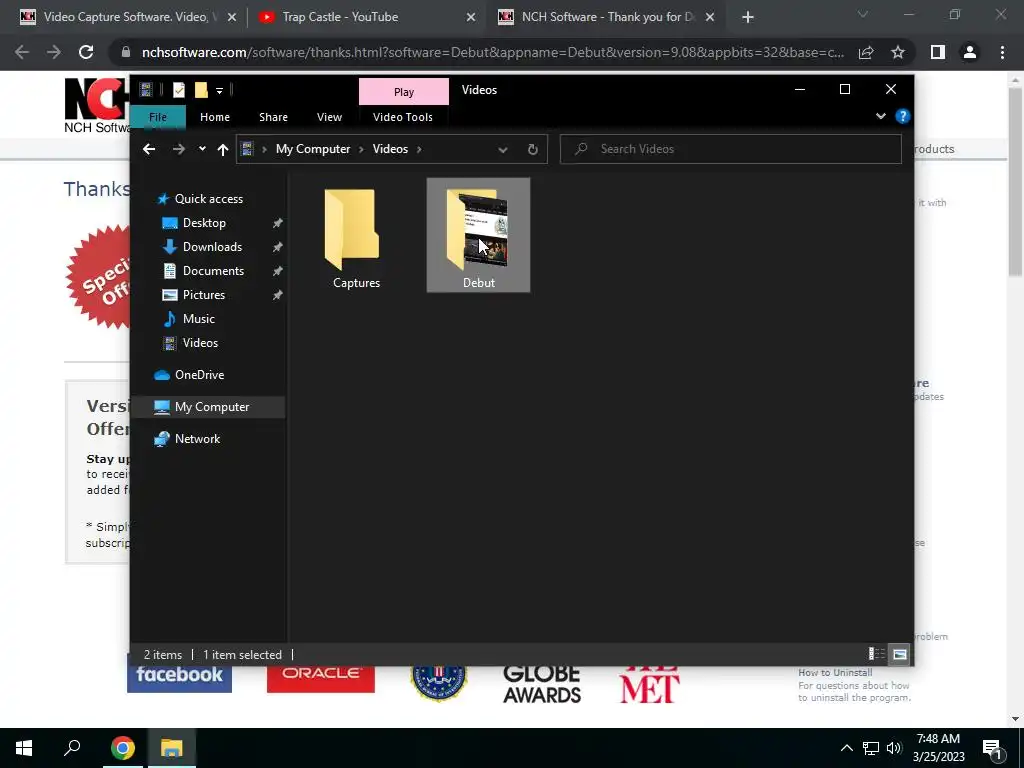The height and width of the screenshot is (768, 1024).
Task: Go forward in File Explorer
Action: coord(178,150)
